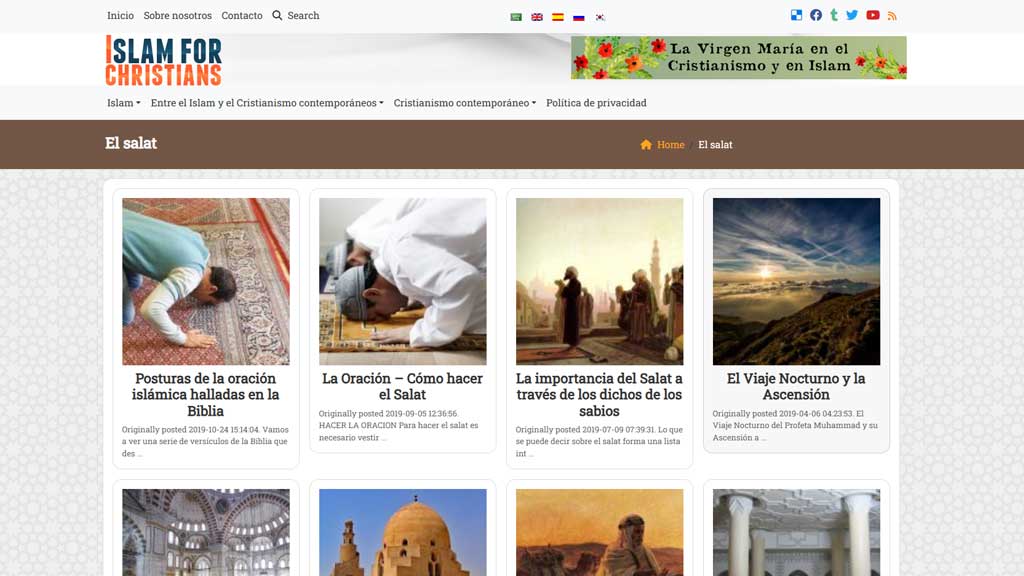Screen dimensions: 1024x576
Task: Click the Home house icon in breadcrumb
Action: coord(645,144)
